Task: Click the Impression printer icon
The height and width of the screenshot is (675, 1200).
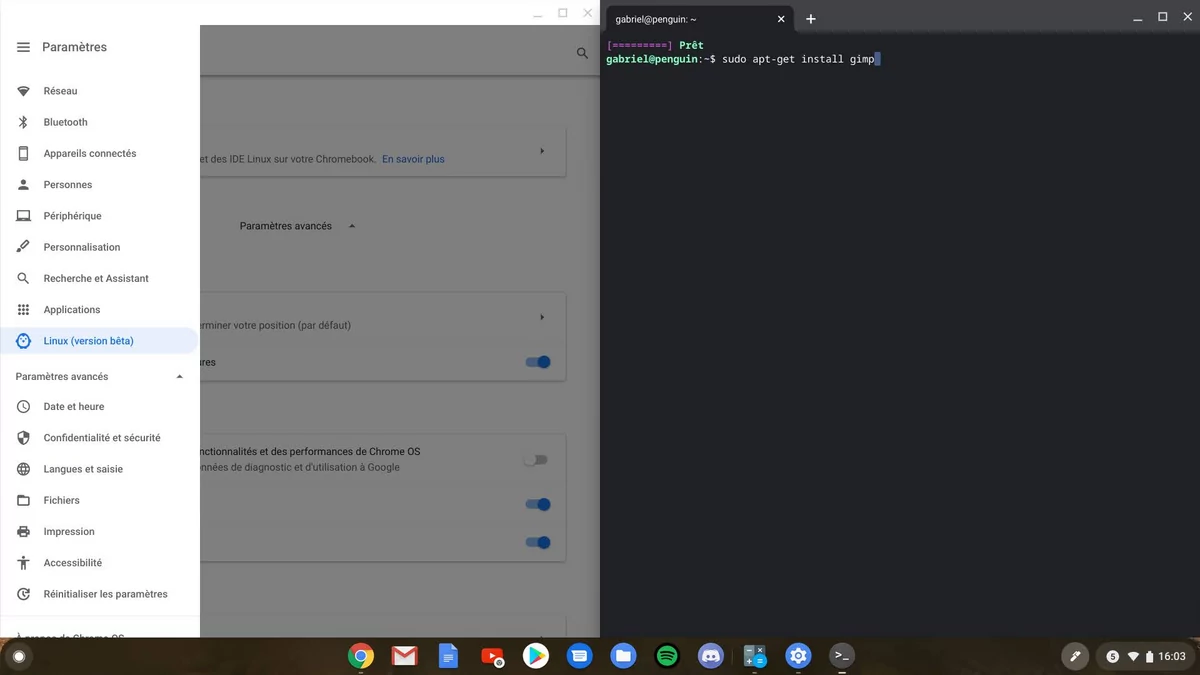Action: click(x=23, y=532)
